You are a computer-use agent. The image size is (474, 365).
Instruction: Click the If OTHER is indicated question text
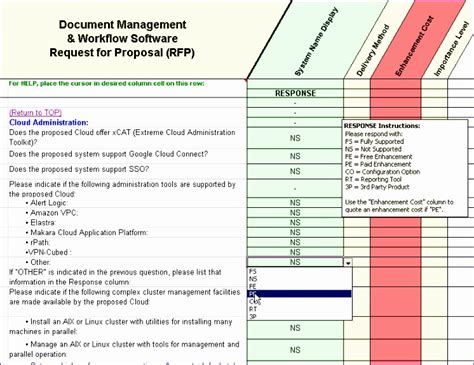115,277
